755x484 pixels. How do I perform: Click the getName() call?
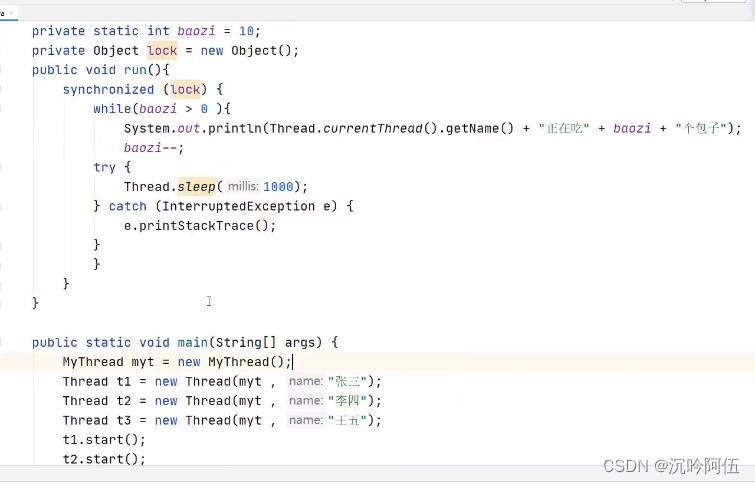480,129
